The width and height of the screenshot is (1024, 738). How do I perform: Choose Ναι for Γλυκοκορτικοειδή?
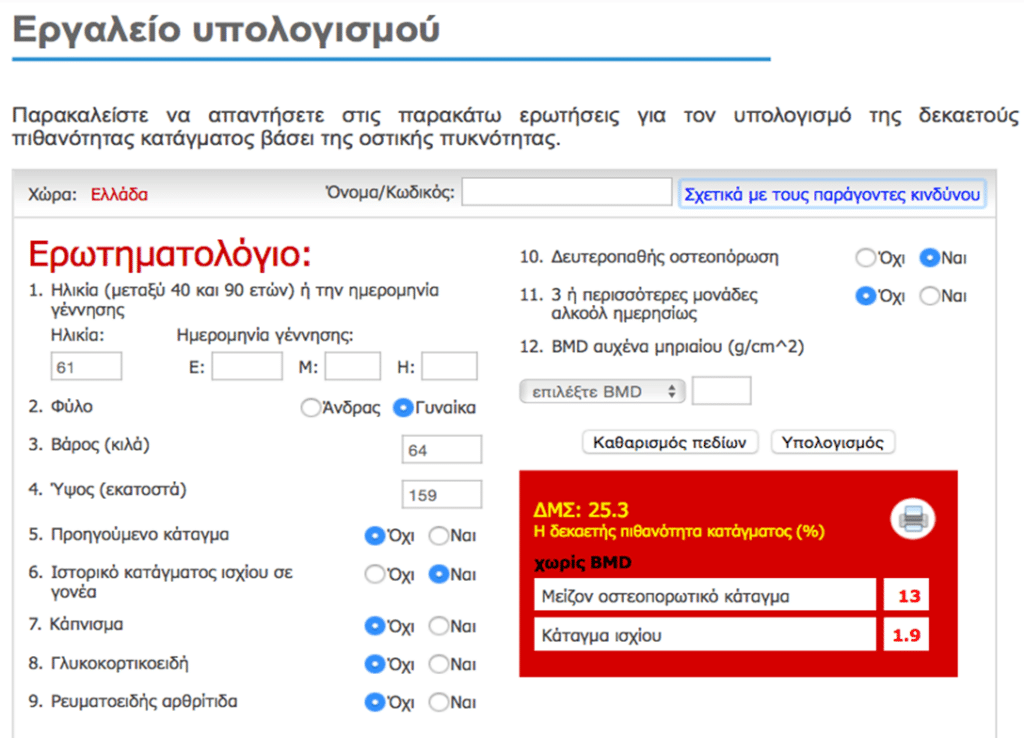[x=439, y=664]
